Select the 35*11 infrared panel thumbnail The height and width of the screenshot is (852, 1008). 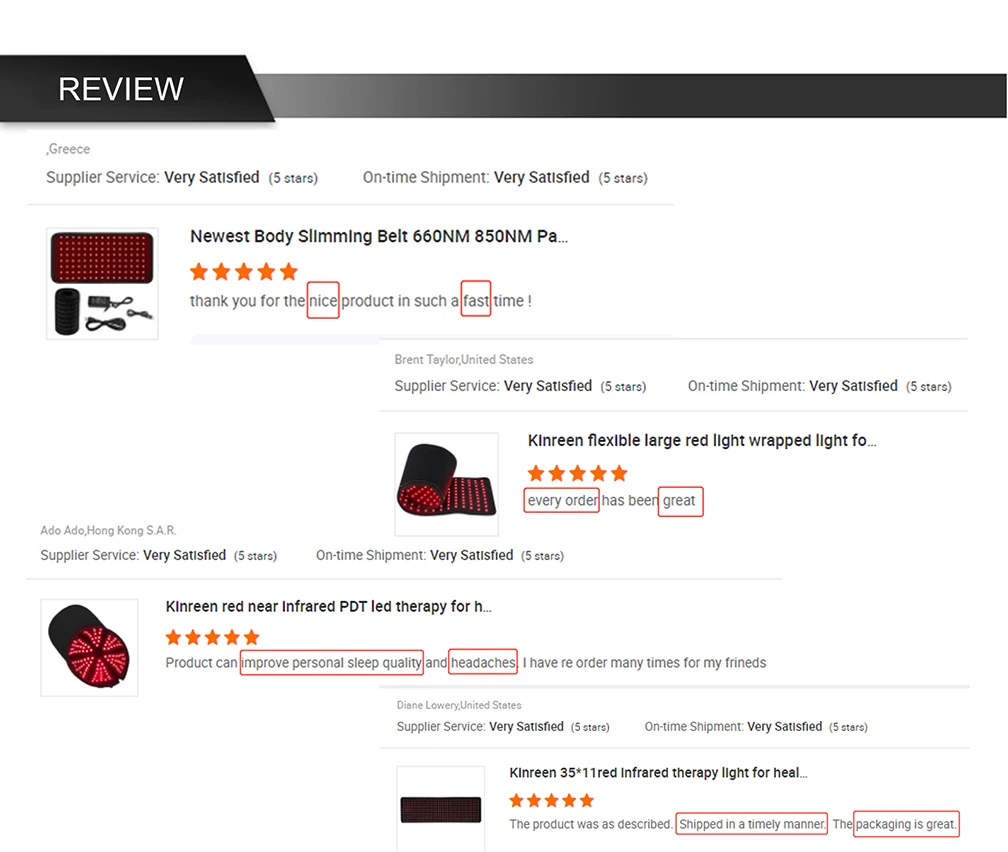440,809
